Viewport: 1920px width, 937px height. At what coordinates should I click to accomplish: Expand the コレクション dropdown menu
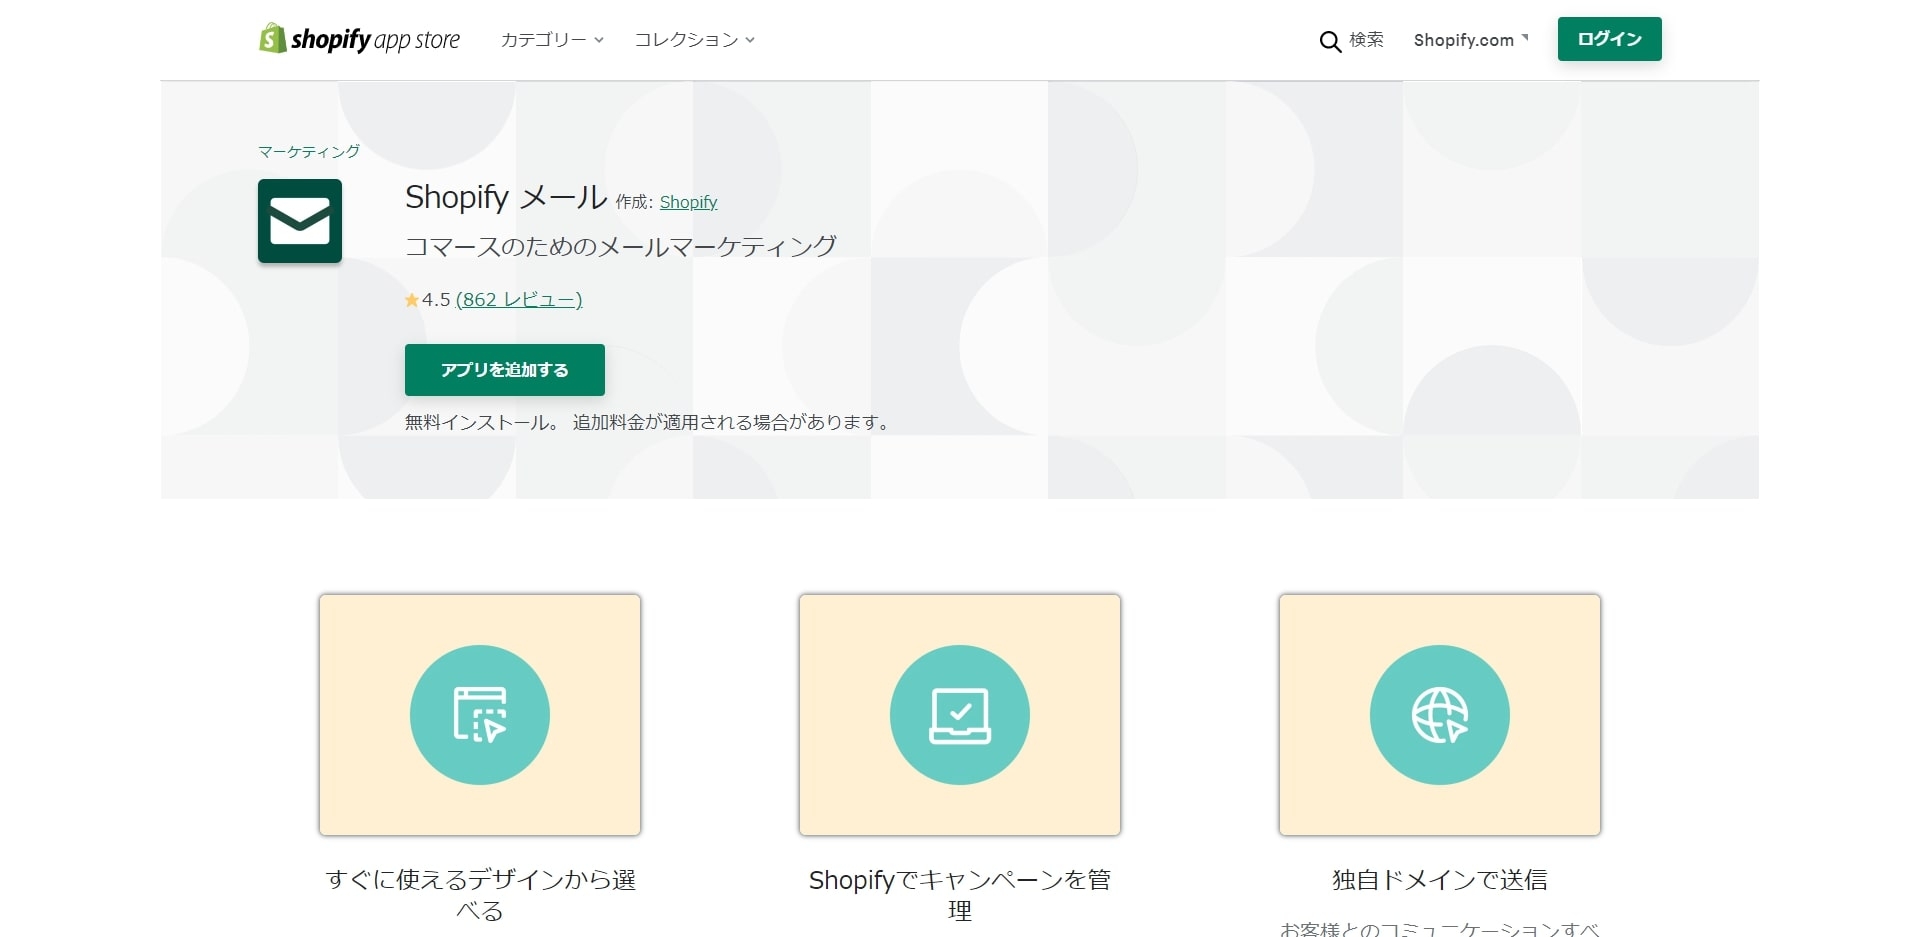click(x=694, y=40)
